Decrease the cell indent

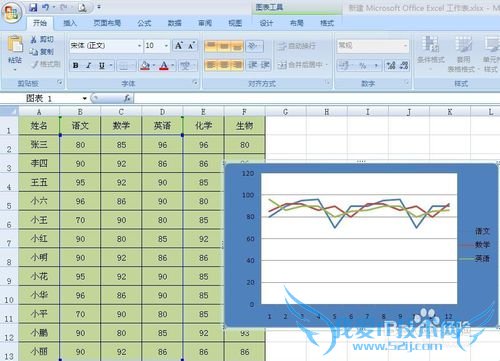coord(253,65)
